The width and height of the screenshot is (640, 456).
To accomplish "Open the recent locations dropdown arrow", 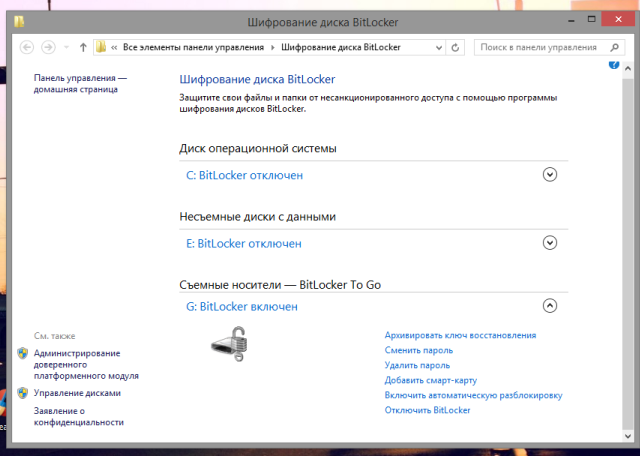I will click(x=66, y=48).
